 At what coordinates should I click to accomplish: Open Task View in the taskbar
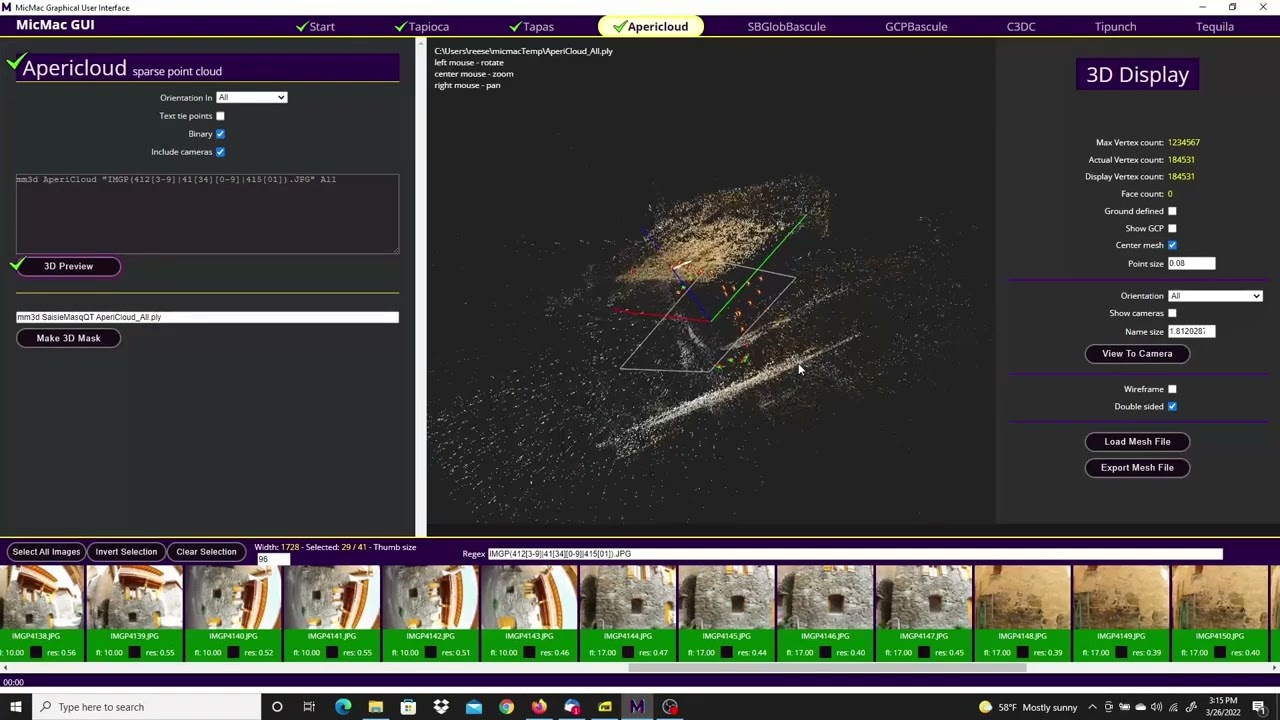[x=309, y=707]
